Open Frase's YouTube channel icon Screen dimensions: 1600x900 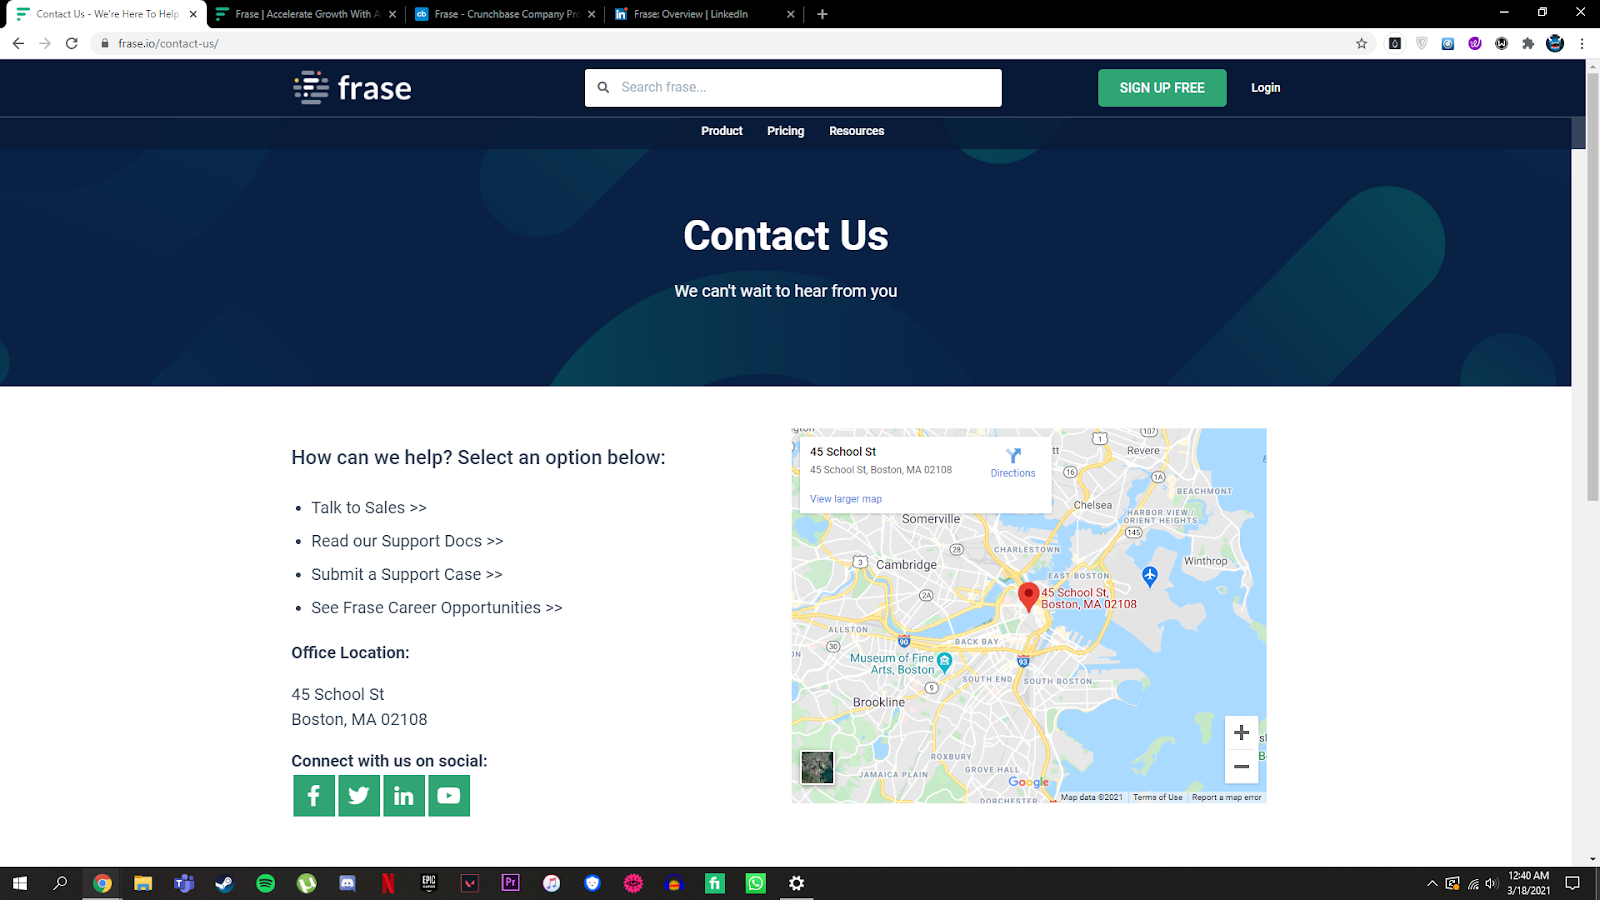tap(449, 796)
